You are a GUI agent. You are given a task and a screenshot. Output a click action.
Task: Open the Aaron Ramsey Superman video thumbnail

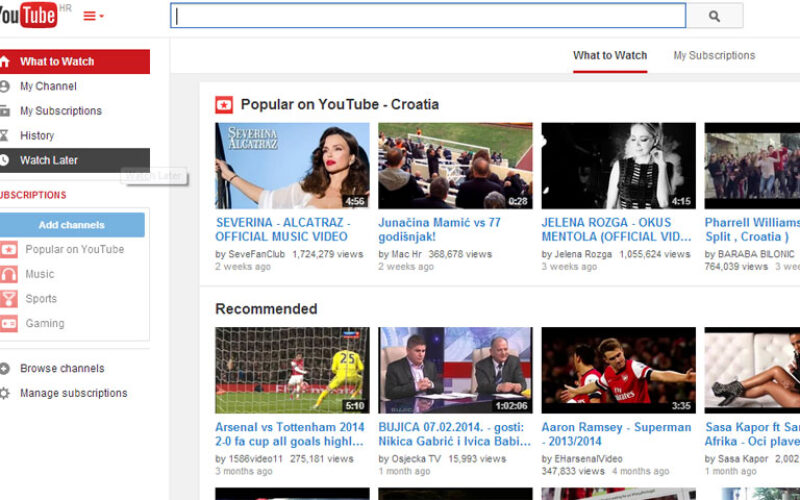[x=618, y=370]
